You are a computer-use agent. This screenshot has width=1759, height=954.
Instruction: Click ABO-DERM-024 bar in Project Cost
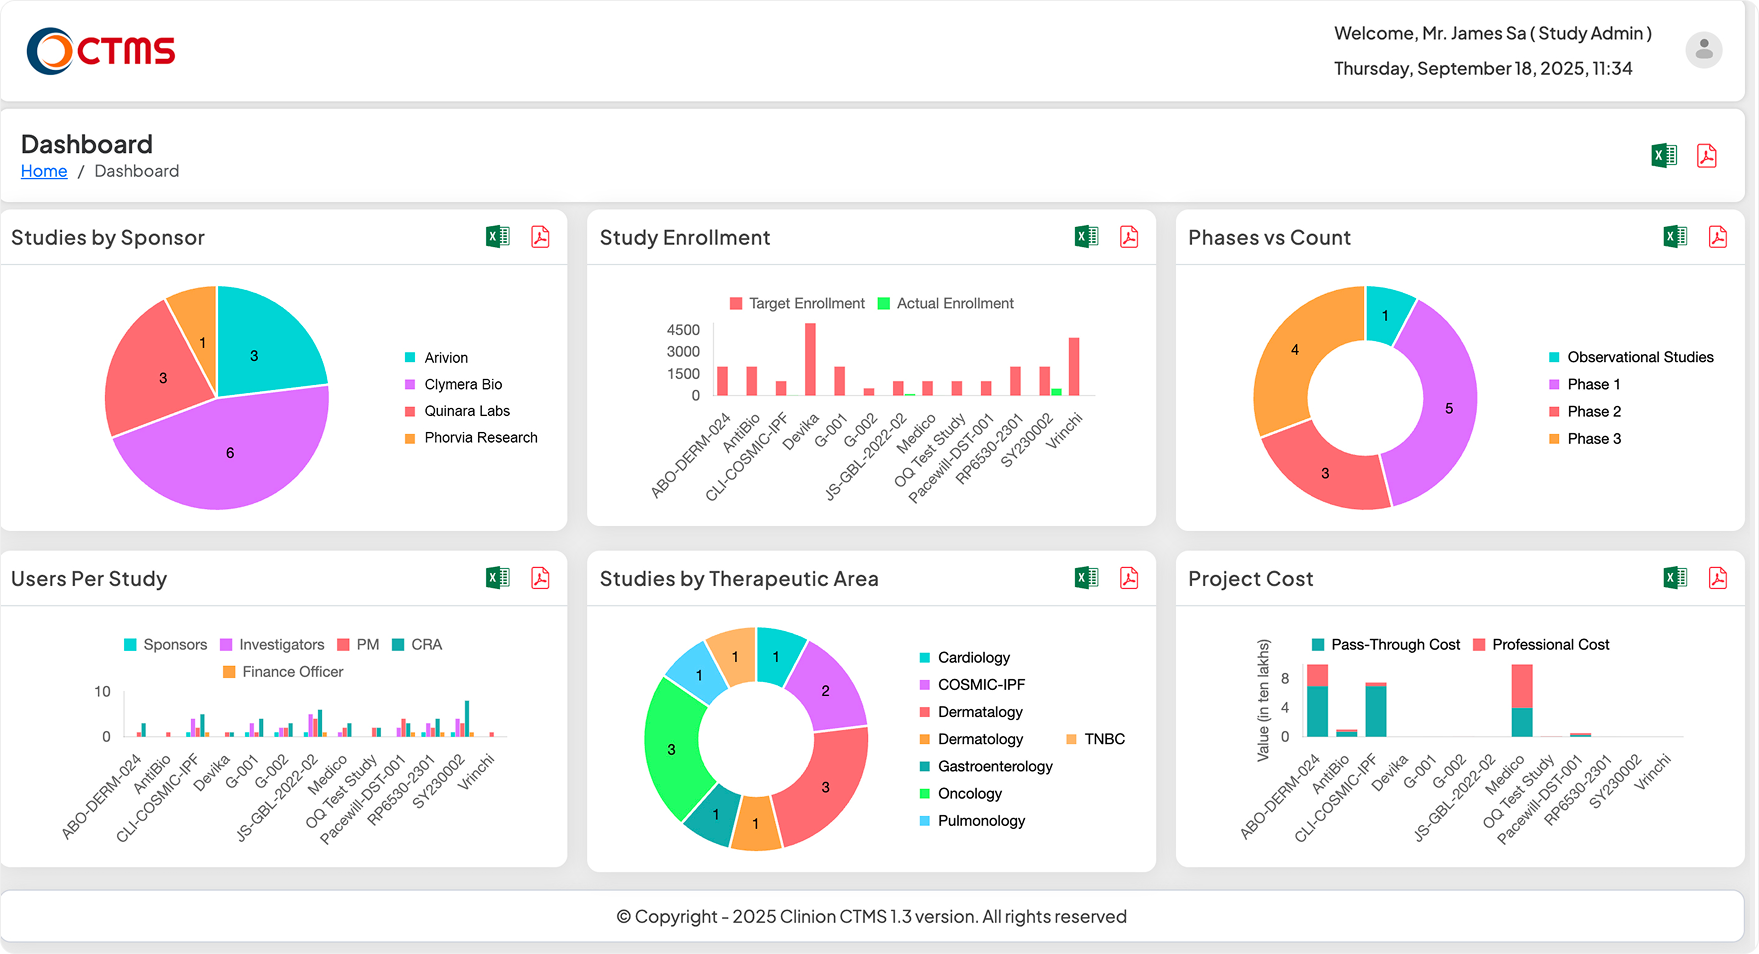tap(1318, 701)
